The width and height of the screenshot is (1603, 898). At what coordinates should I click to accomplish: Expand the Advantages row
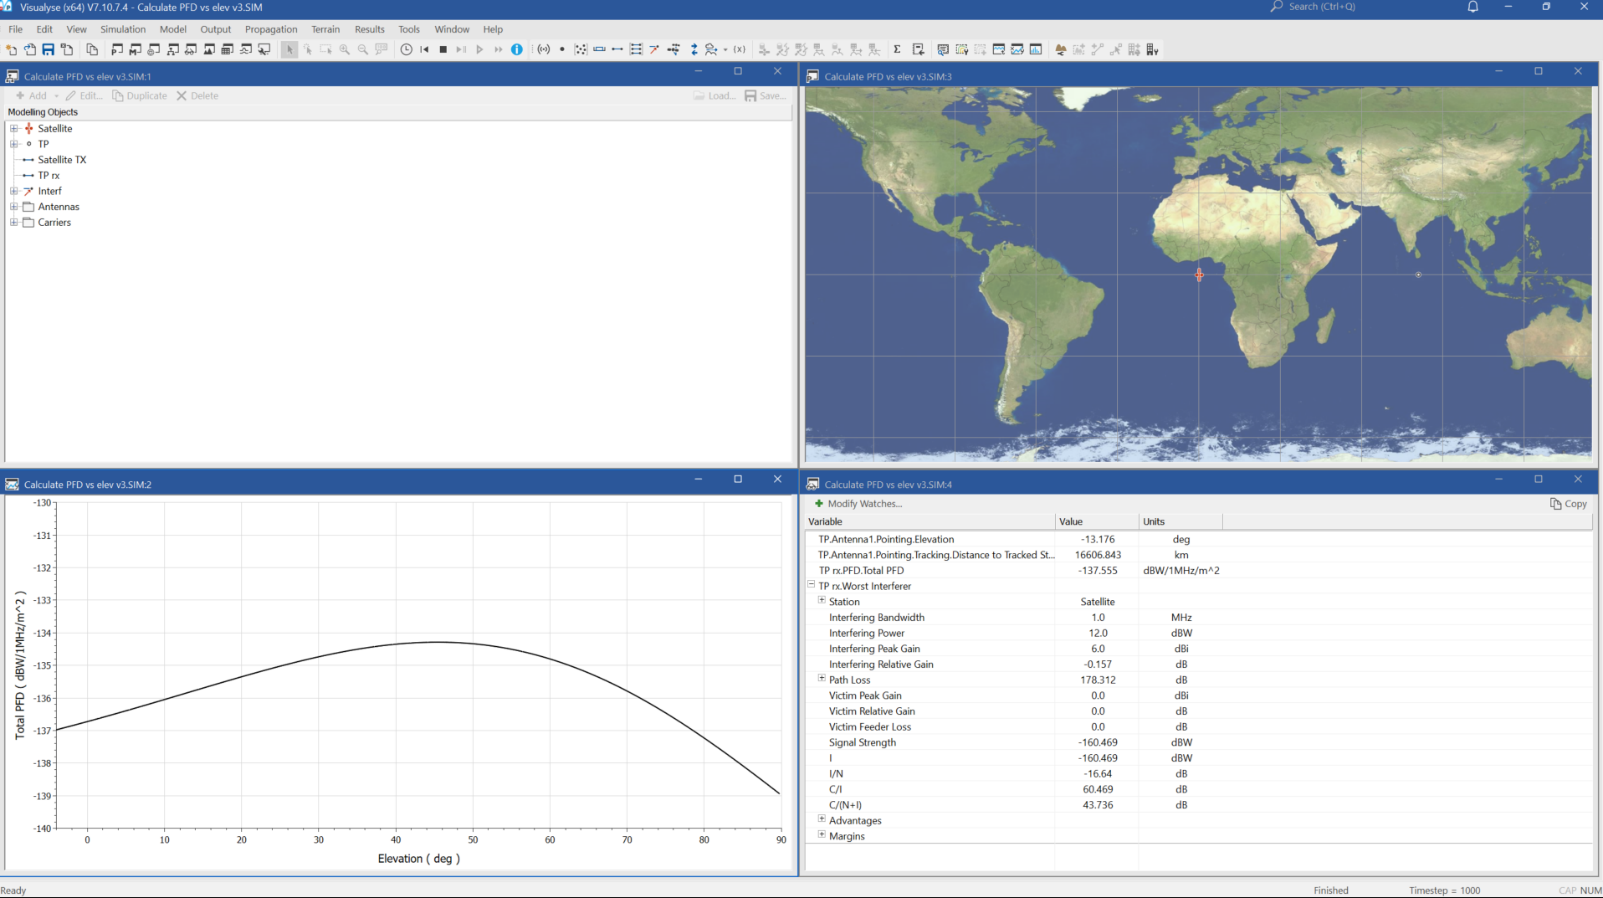pos(822,820)
